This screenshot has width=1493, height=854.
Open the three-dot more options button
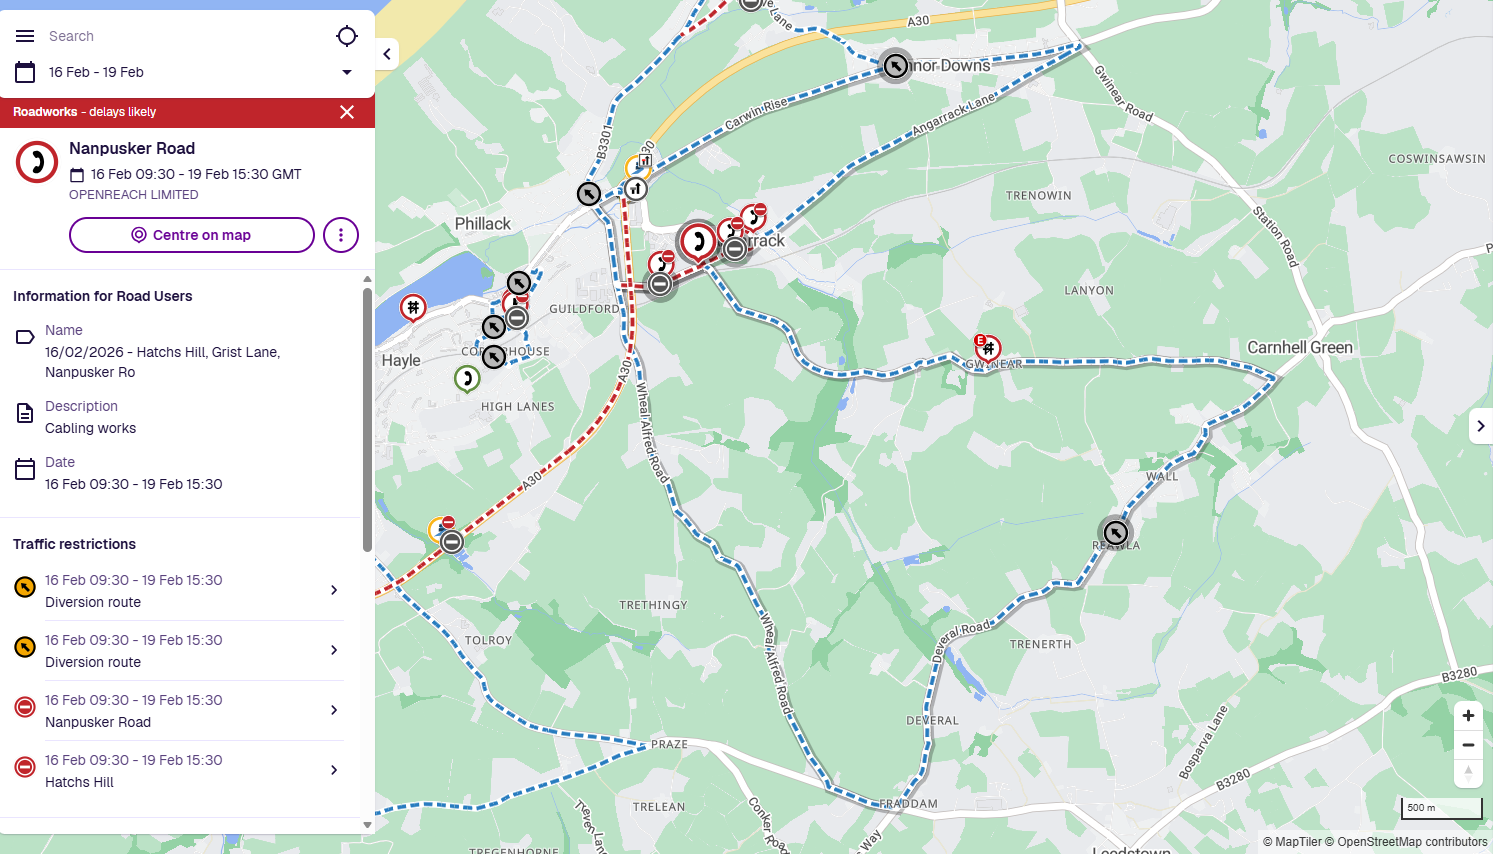[x=341, y=235]
